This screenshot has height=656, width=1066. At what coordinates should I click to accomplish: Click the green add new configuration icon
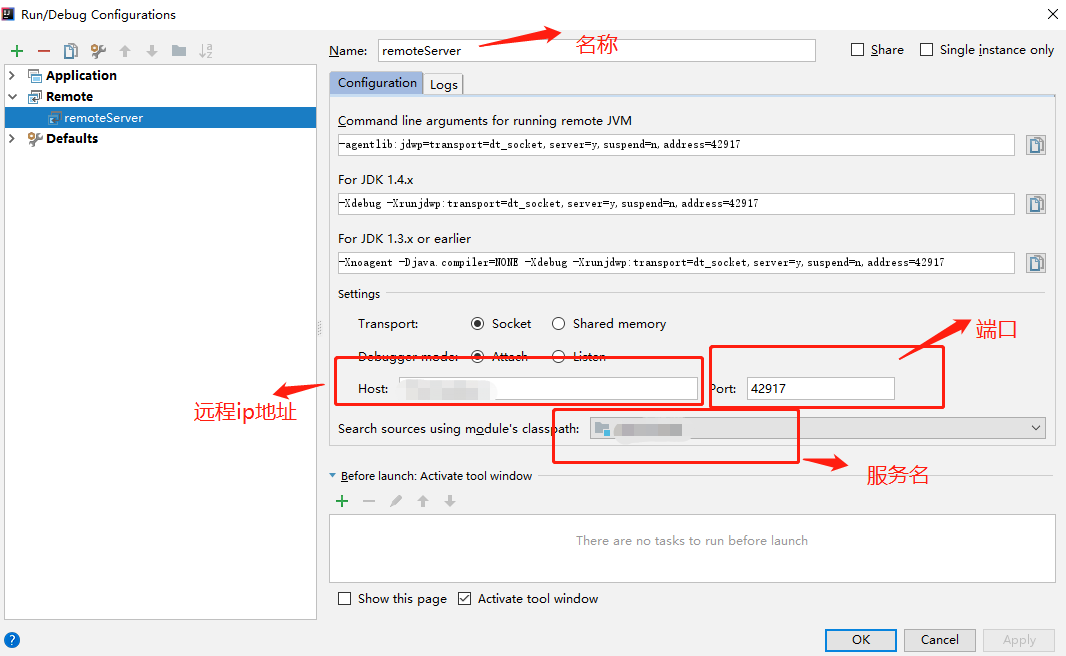click(x=17, y=51)
